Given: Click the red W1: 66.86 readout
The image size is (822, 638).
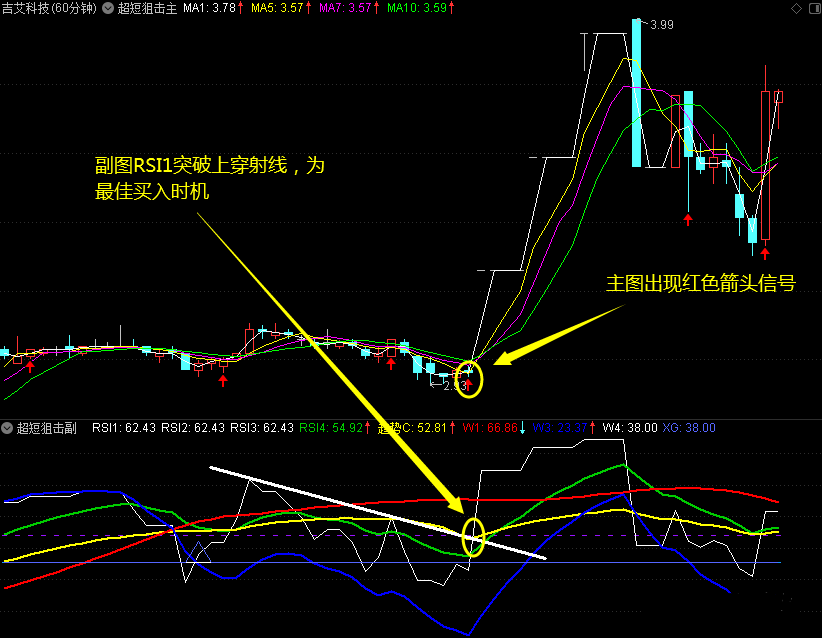Looking at the screenshot, I should (x=490, y=428).
